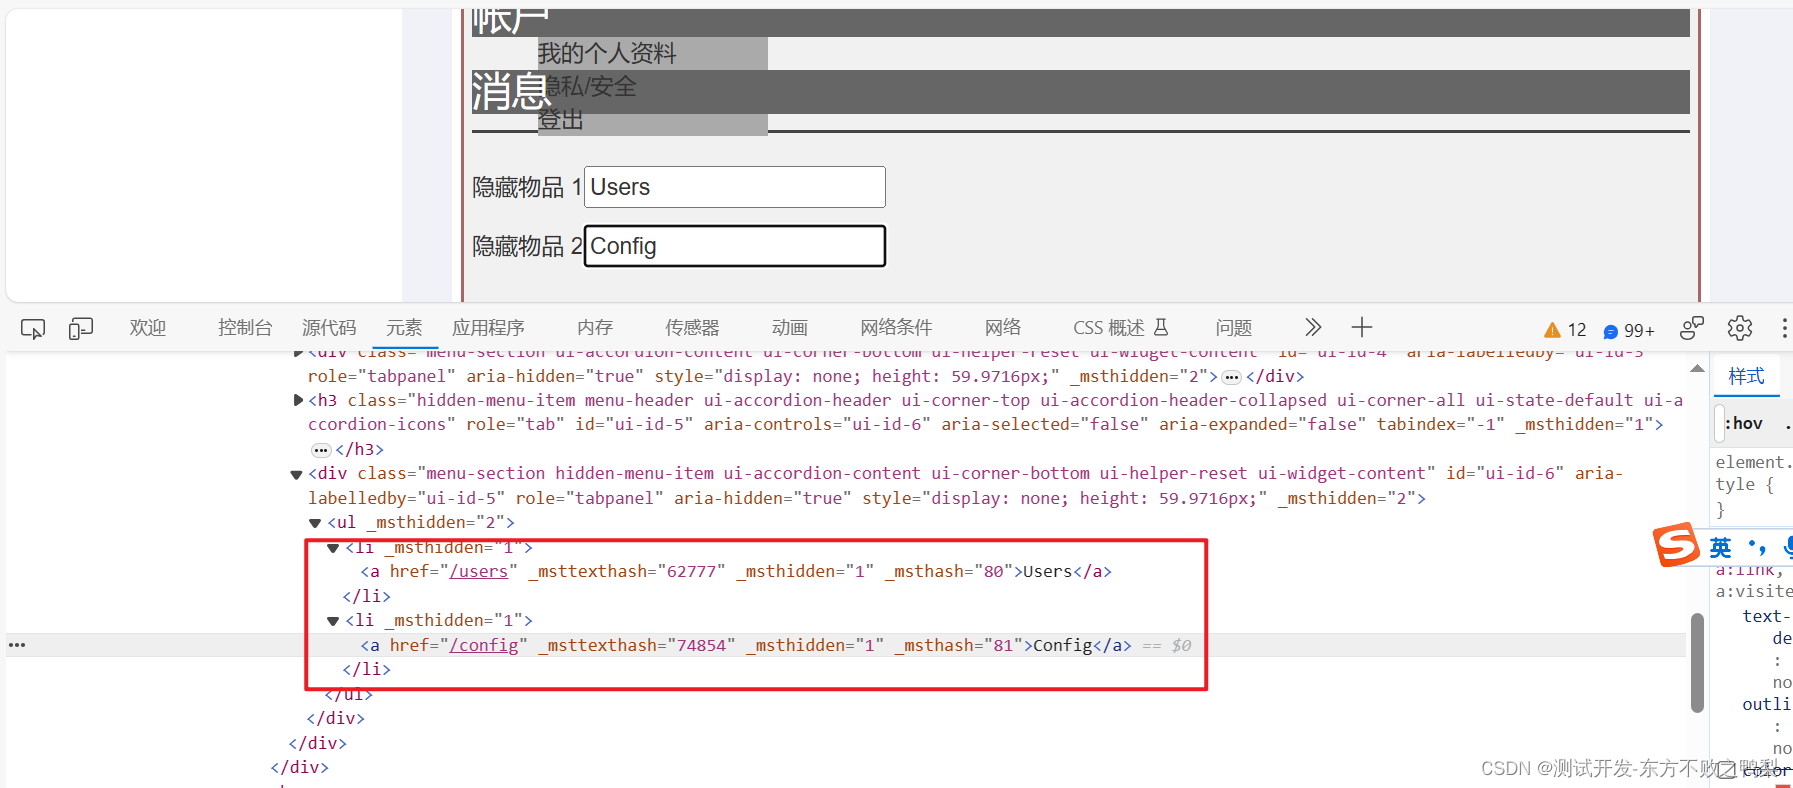Click the elements panel vertical scrollbar thumb
The image size is (1793, 788).
(x=1697, y=662)
